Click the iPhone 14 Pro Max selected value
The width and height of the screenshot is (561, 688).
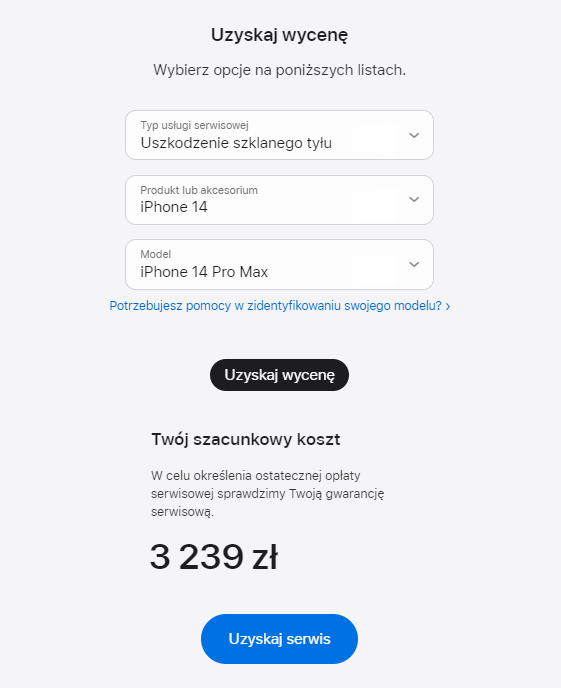click(x=204, y=272)
